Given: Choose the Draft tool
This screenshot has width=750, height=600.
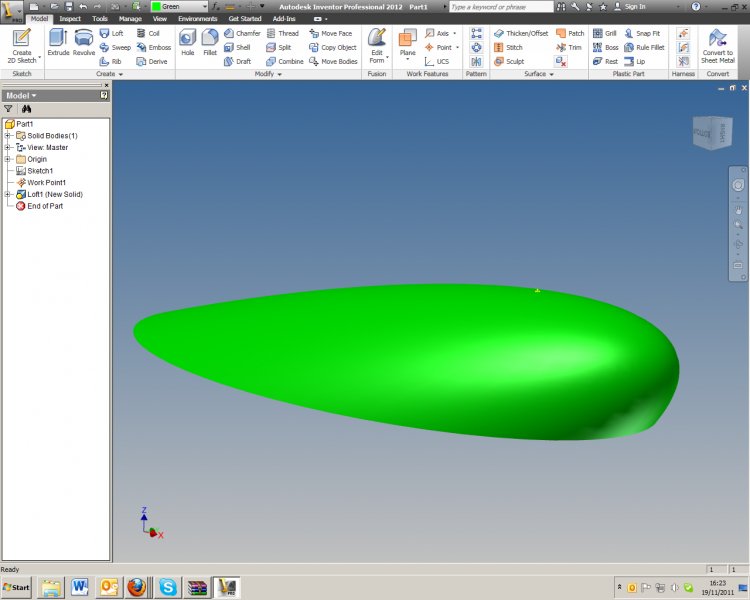Looking at the screenshot, I should click(237, 61).
